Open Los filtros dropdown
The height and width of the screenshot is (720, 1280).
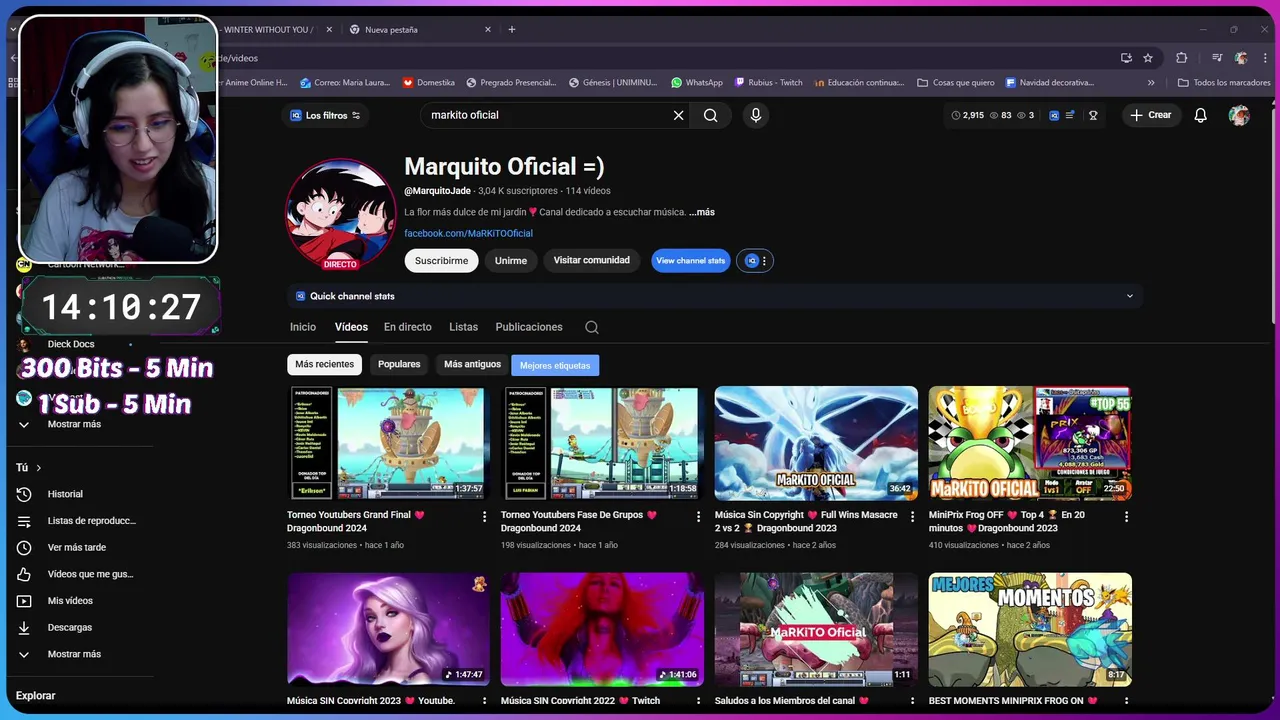tap(325, 115)
